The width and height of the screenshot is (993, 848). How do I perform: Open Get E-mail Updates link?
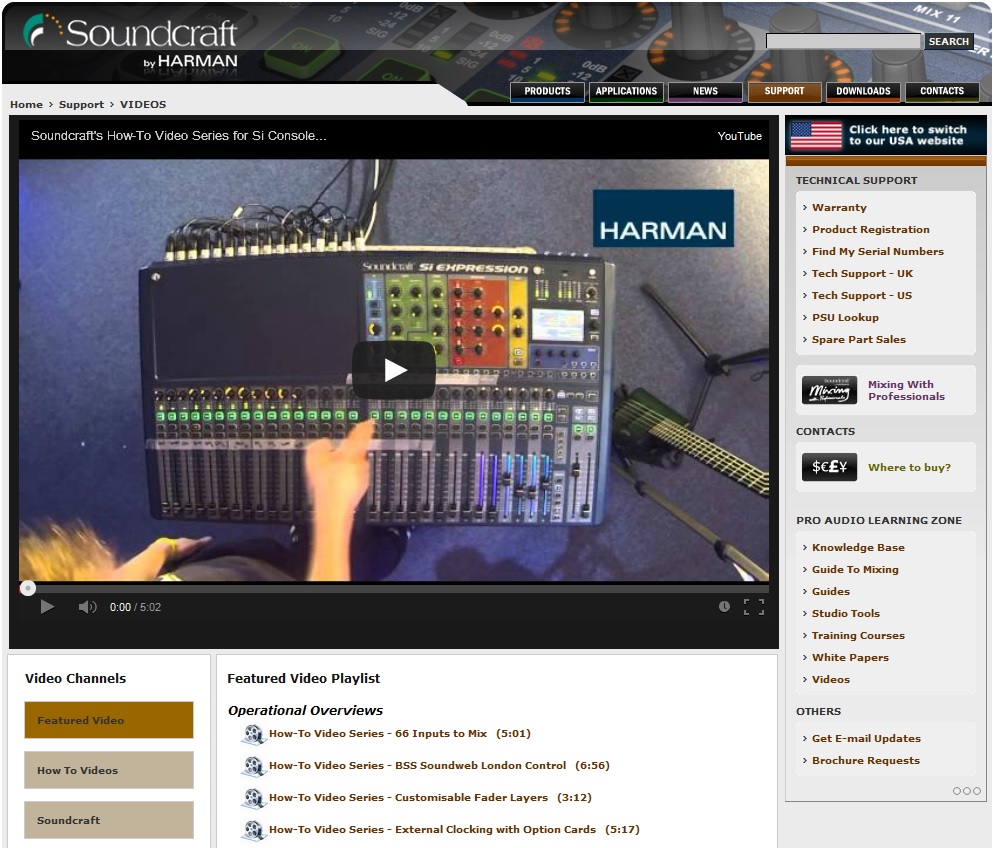[866, 738]
